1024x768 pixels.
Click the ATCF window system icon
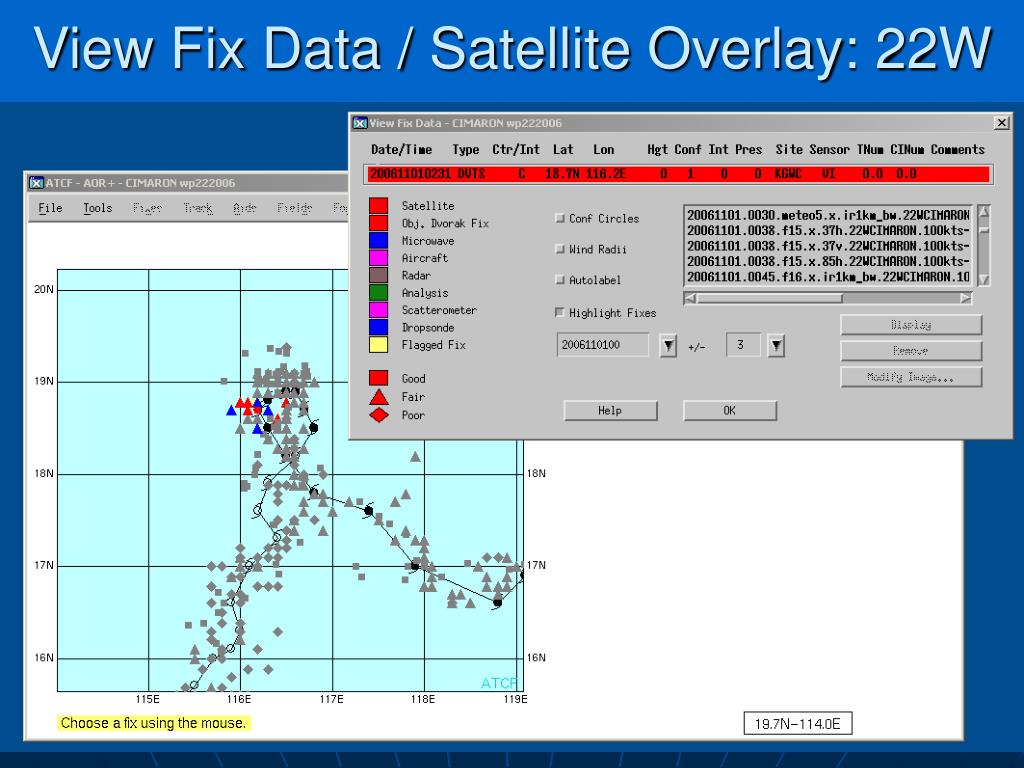click(36, 183)
